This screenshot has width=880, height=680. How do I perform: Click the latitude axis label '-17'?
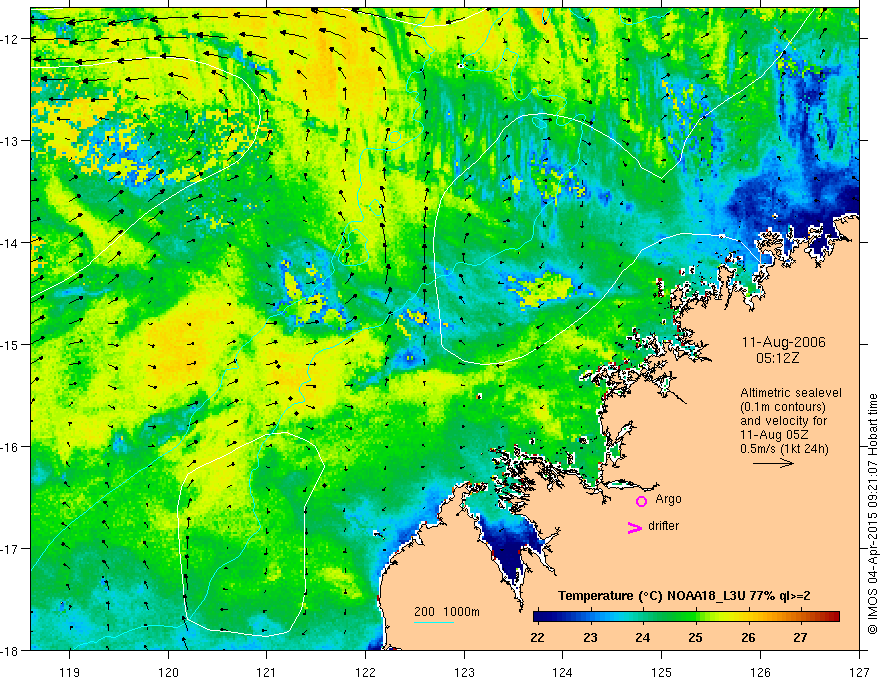pos(10,548)
